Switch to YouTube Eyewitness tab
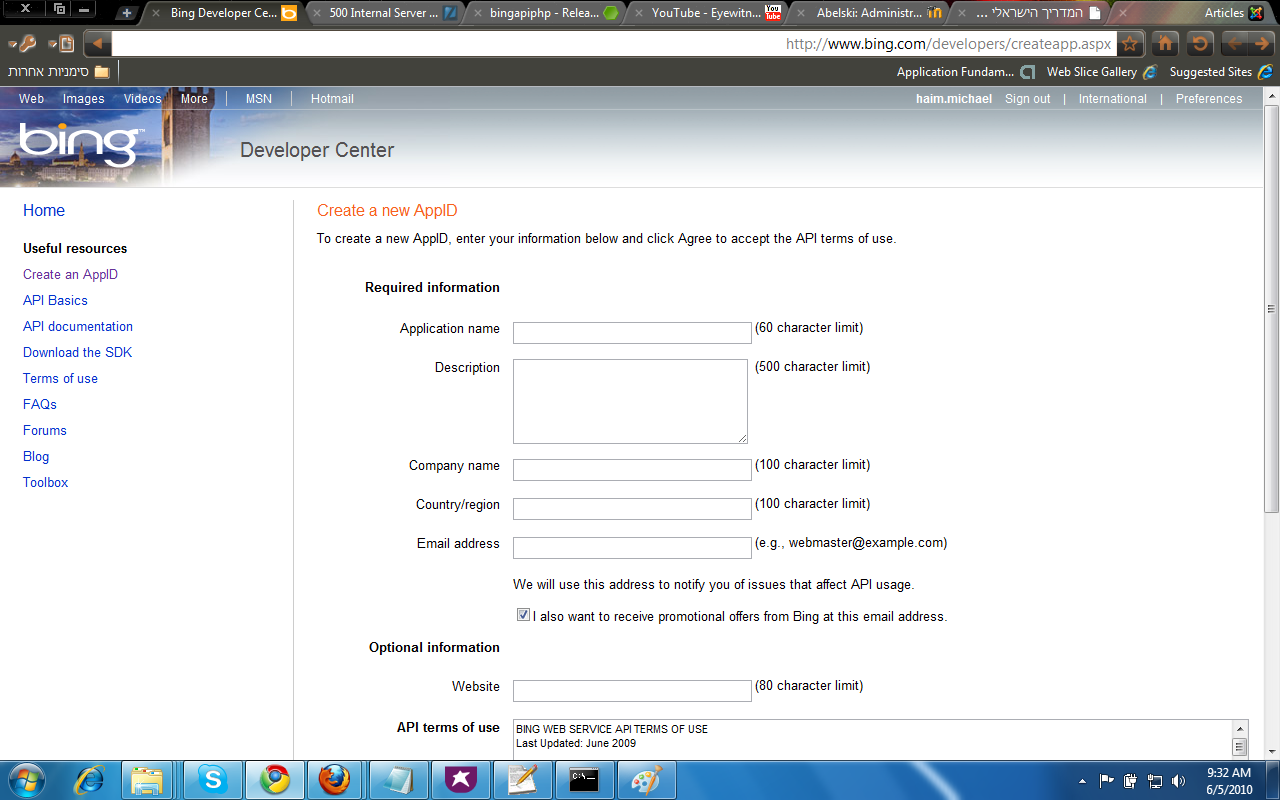Screen dimensions: 1280x800 (708, 13)
